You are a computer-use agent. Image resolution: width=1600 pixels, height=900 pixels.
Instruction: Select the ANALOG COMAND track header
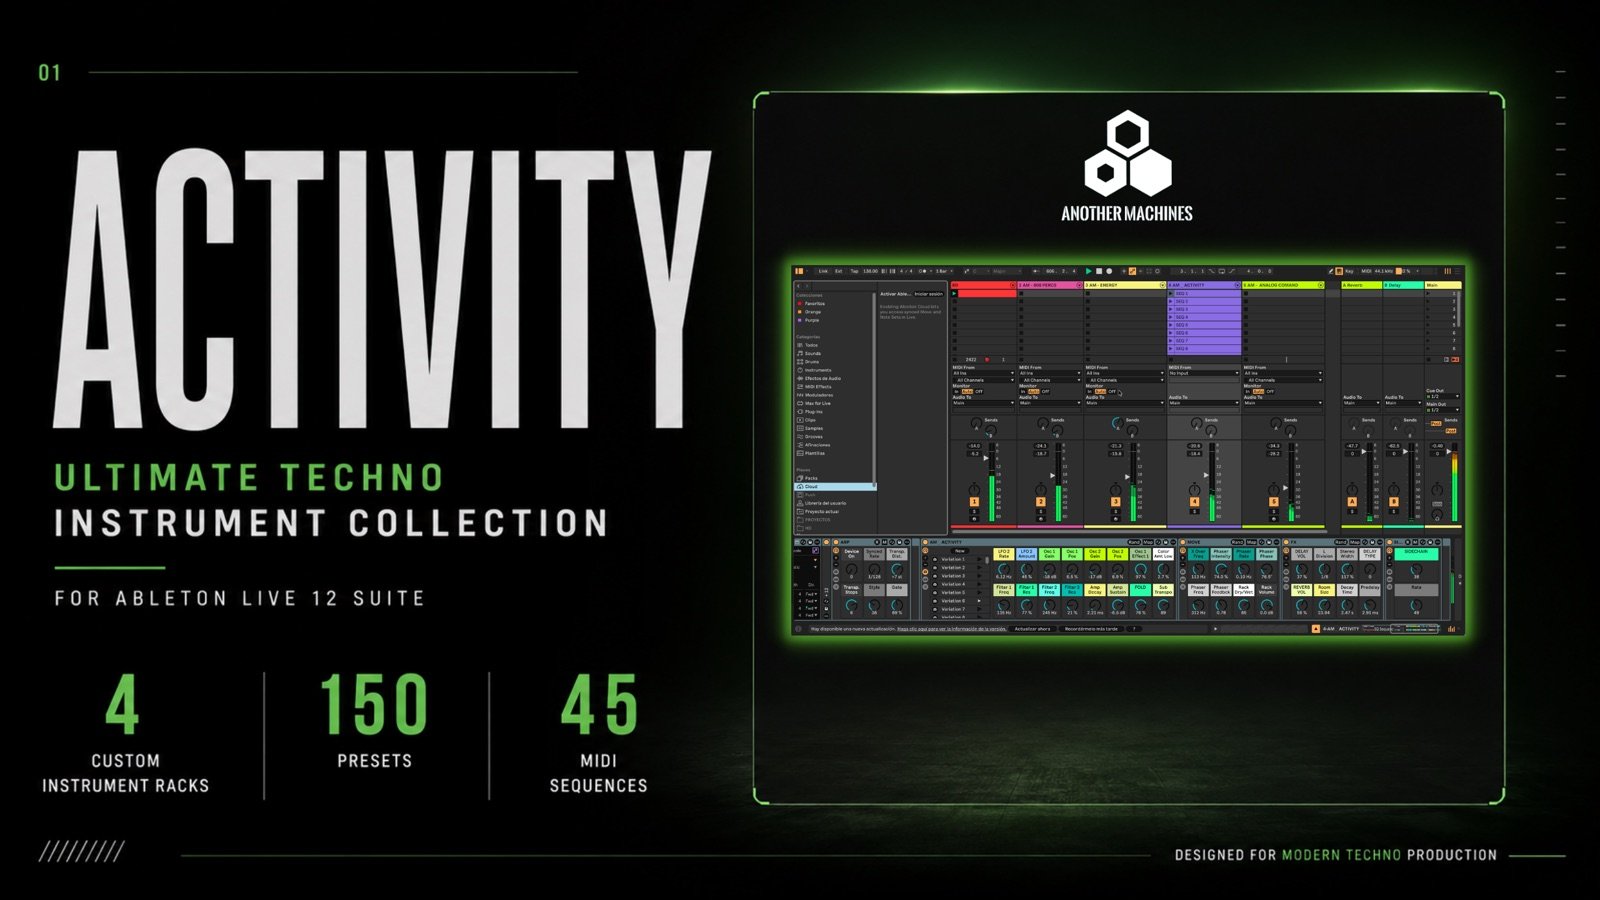tap(1283, 285)
